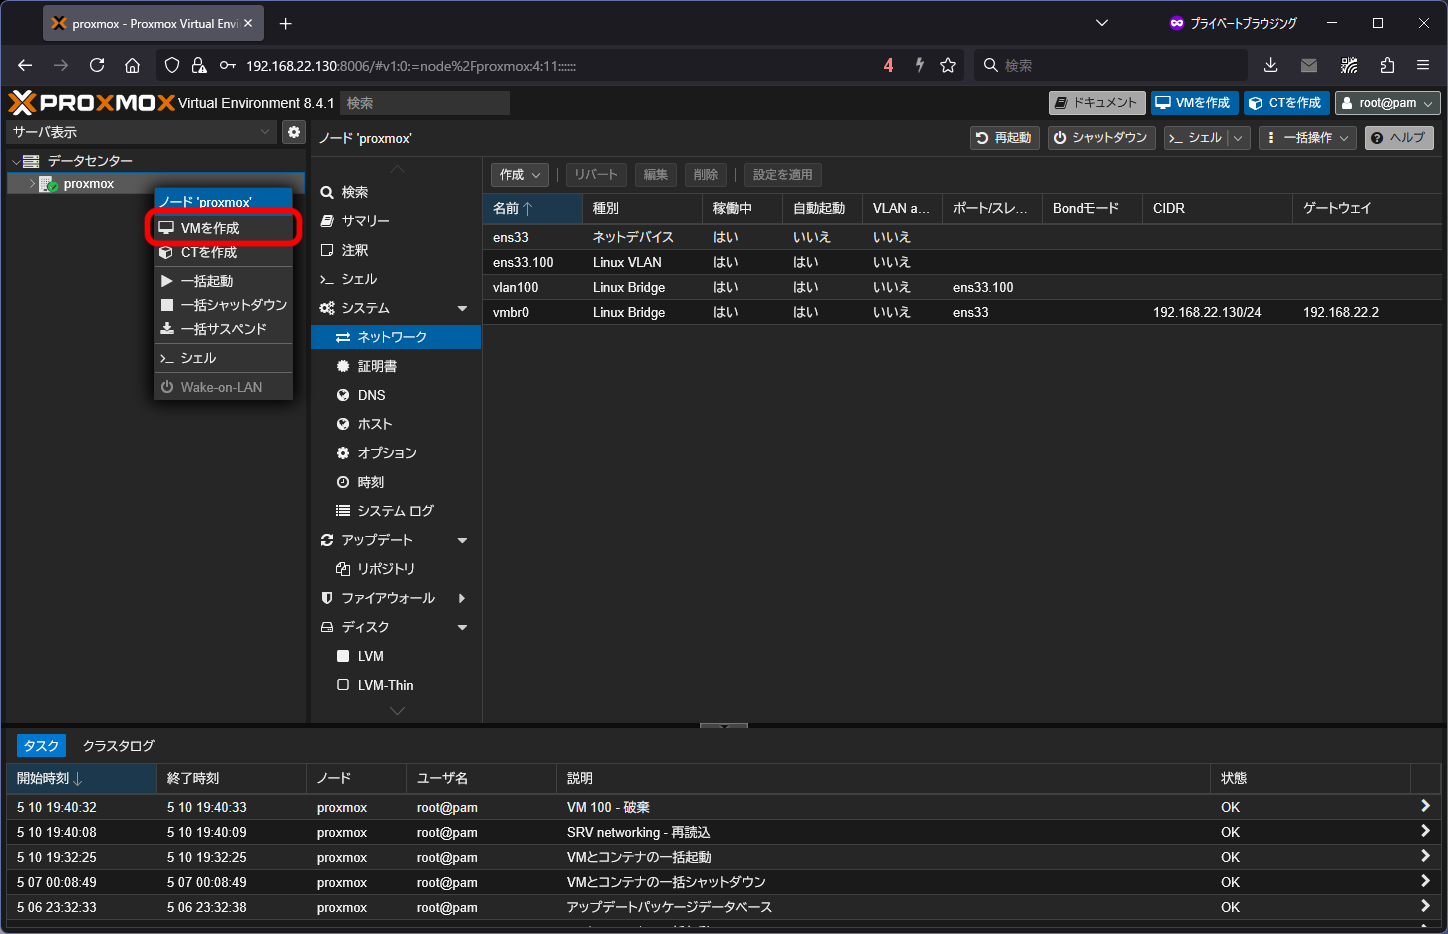
Task: Open ホスト hosts menu item
Action: (396, 424)
